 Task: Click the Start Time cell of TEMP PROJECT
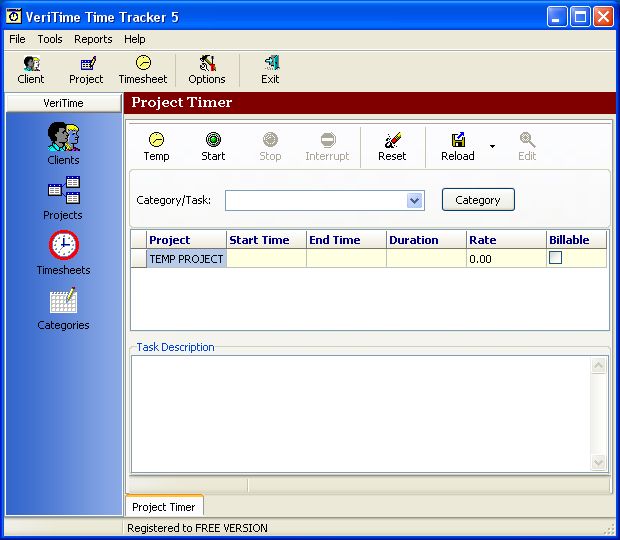267,259
